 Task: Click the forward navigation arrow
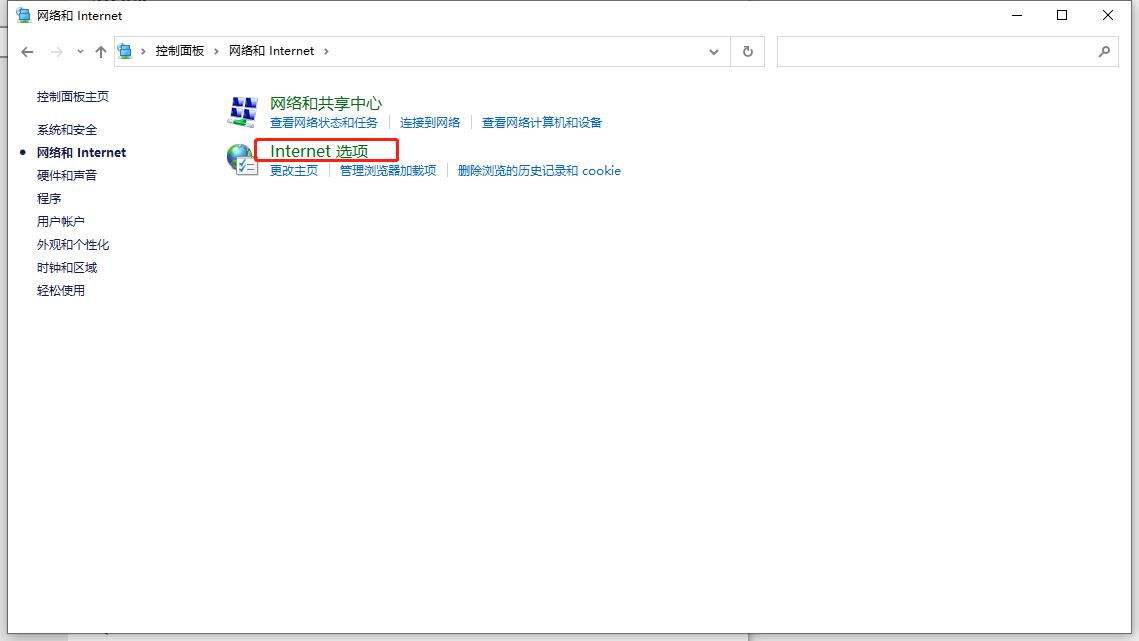coord(57,51)
